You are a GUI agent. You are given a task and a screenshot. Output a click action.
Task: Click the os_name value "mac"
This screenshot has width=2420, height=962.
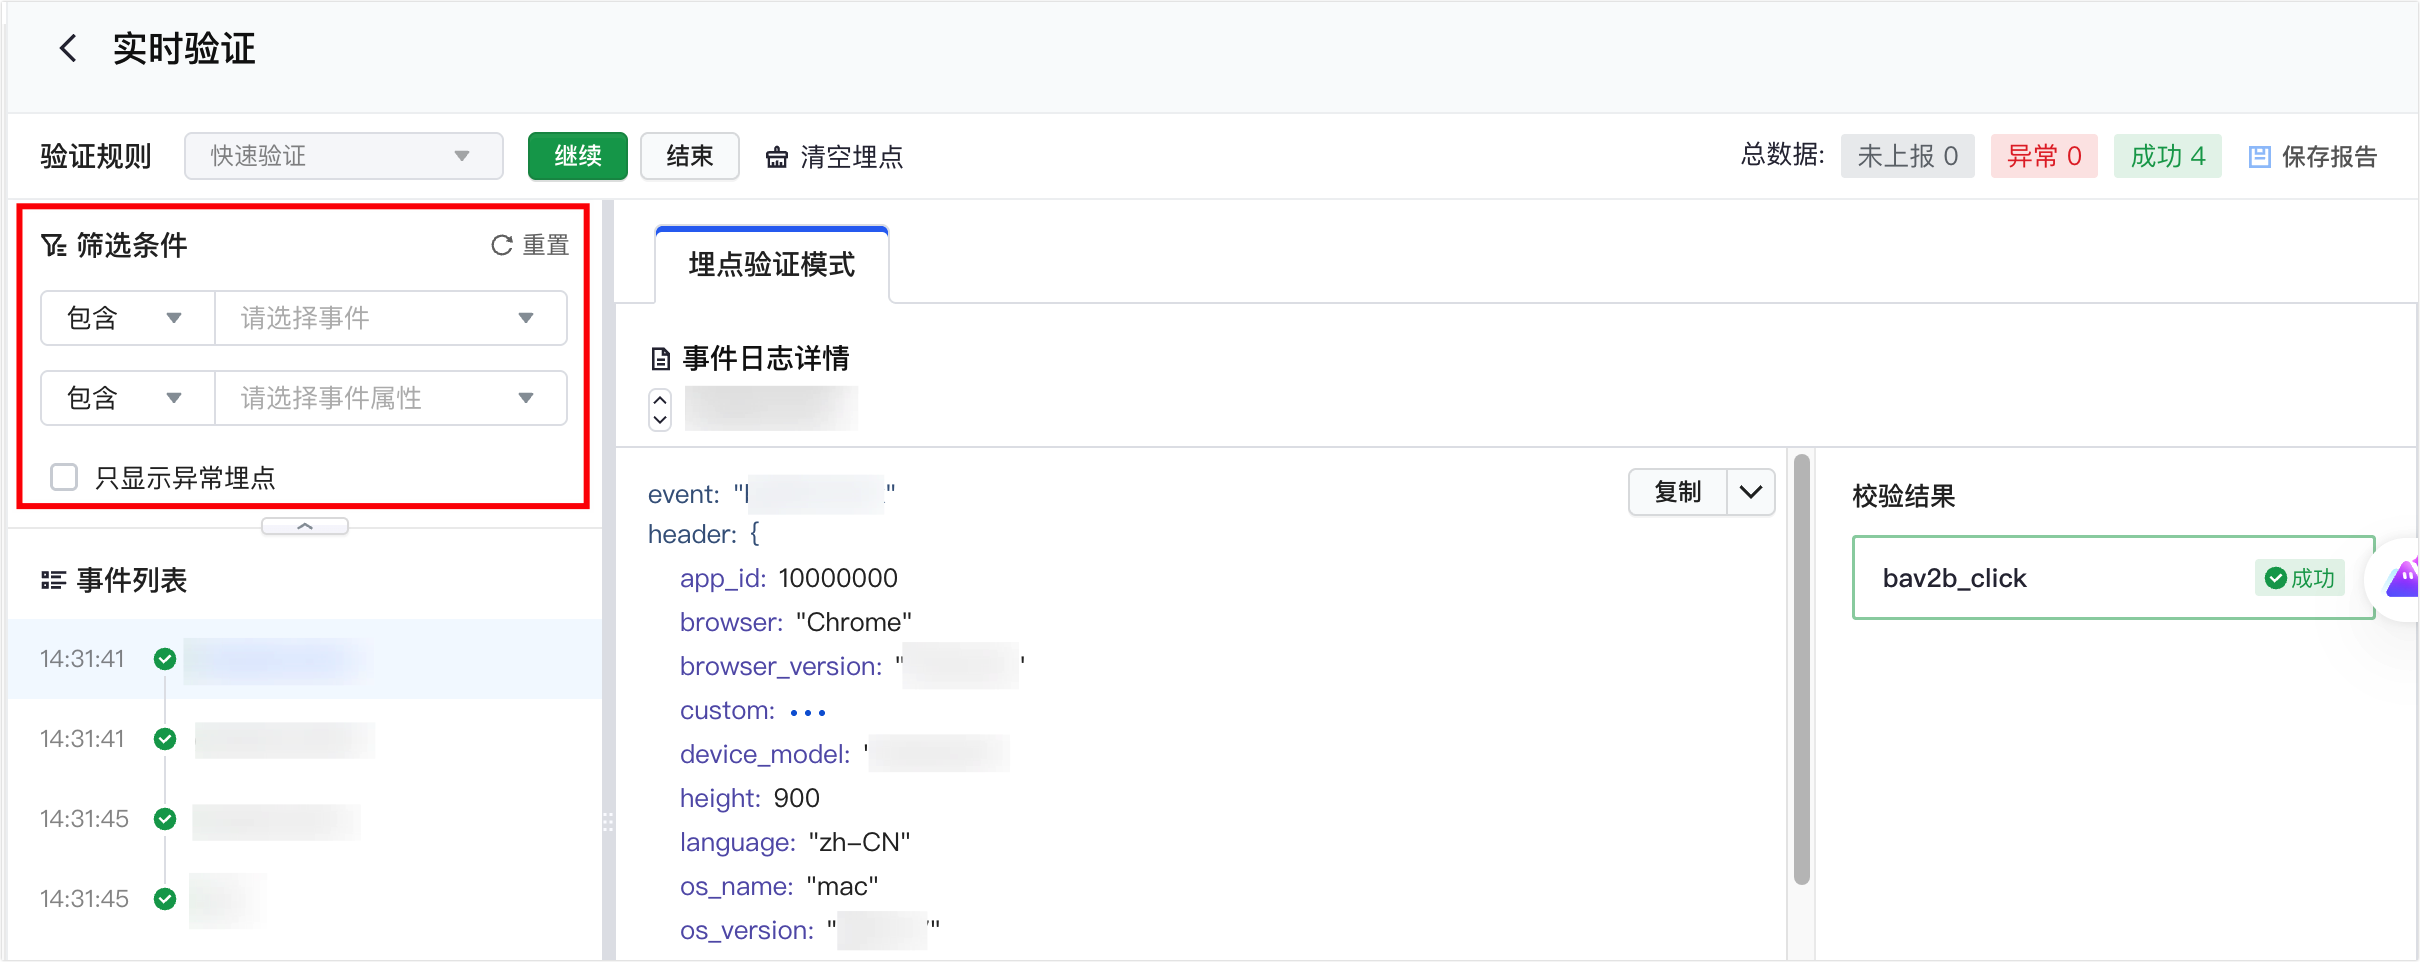[842, 886]
